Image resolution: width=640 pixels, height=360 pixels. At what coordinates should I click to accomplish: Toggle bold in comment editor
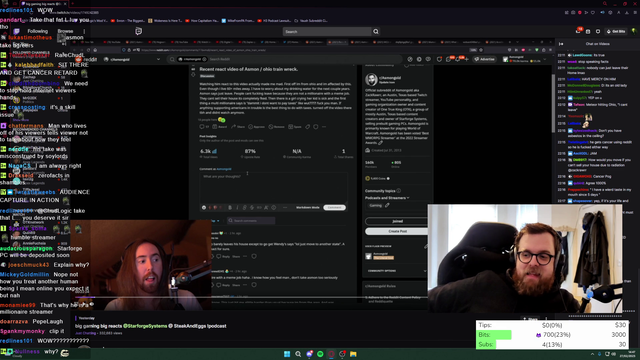point(230,207)
